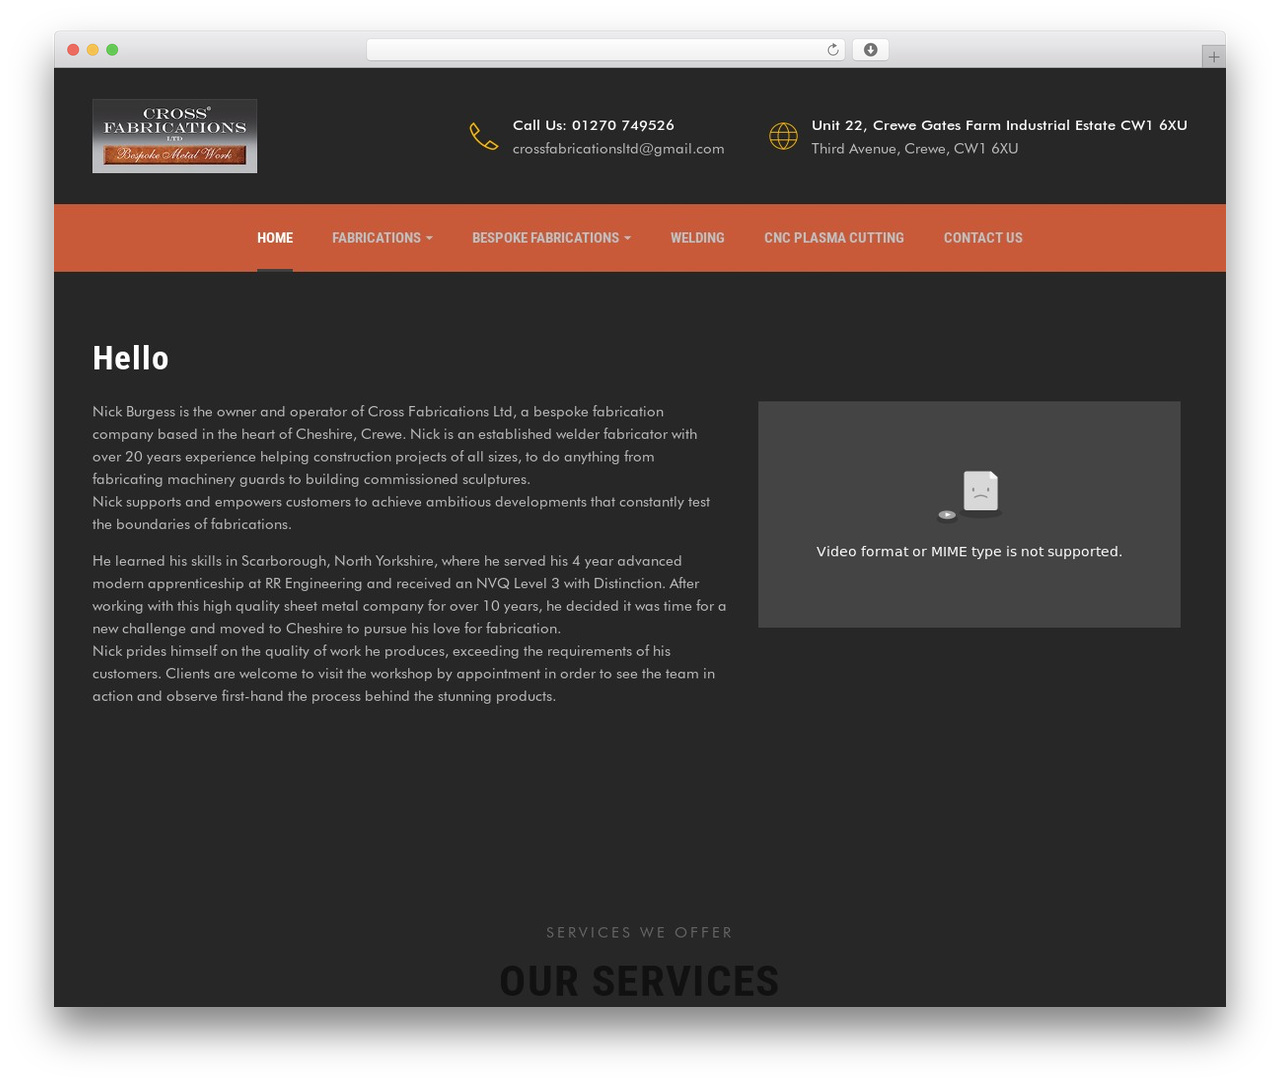1280x1084 pixels.
Task: Click the orange globe address icon
Action: [x=783, y=136]
